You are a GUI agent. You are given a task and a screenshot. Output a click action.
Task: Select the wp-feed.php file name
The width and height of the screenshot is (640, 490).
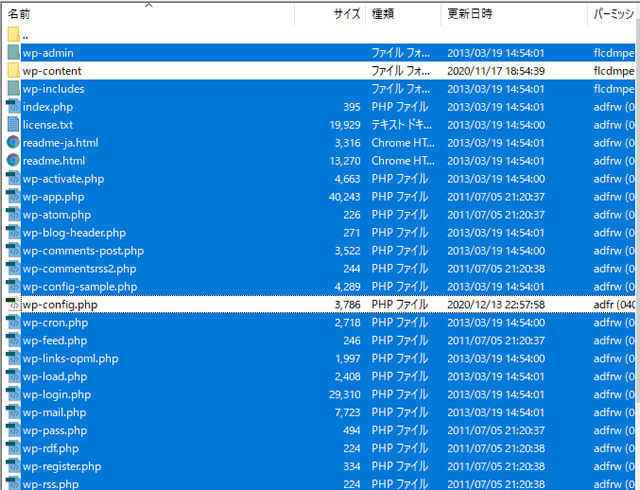click(x=55, y=341)
